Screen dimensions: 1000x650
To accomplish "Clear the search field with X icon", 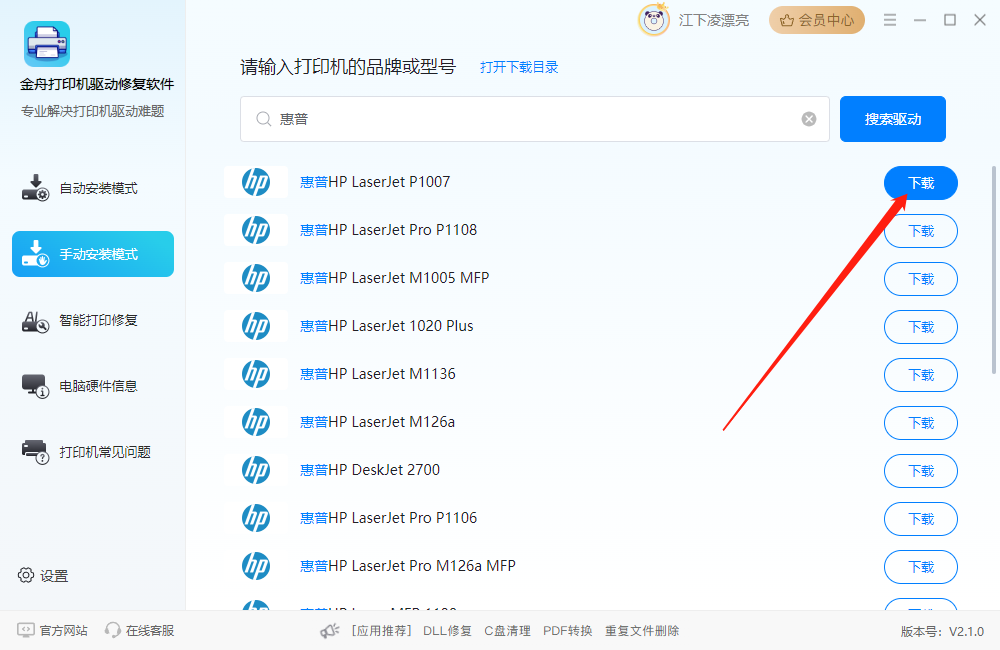I will point(809,119).
